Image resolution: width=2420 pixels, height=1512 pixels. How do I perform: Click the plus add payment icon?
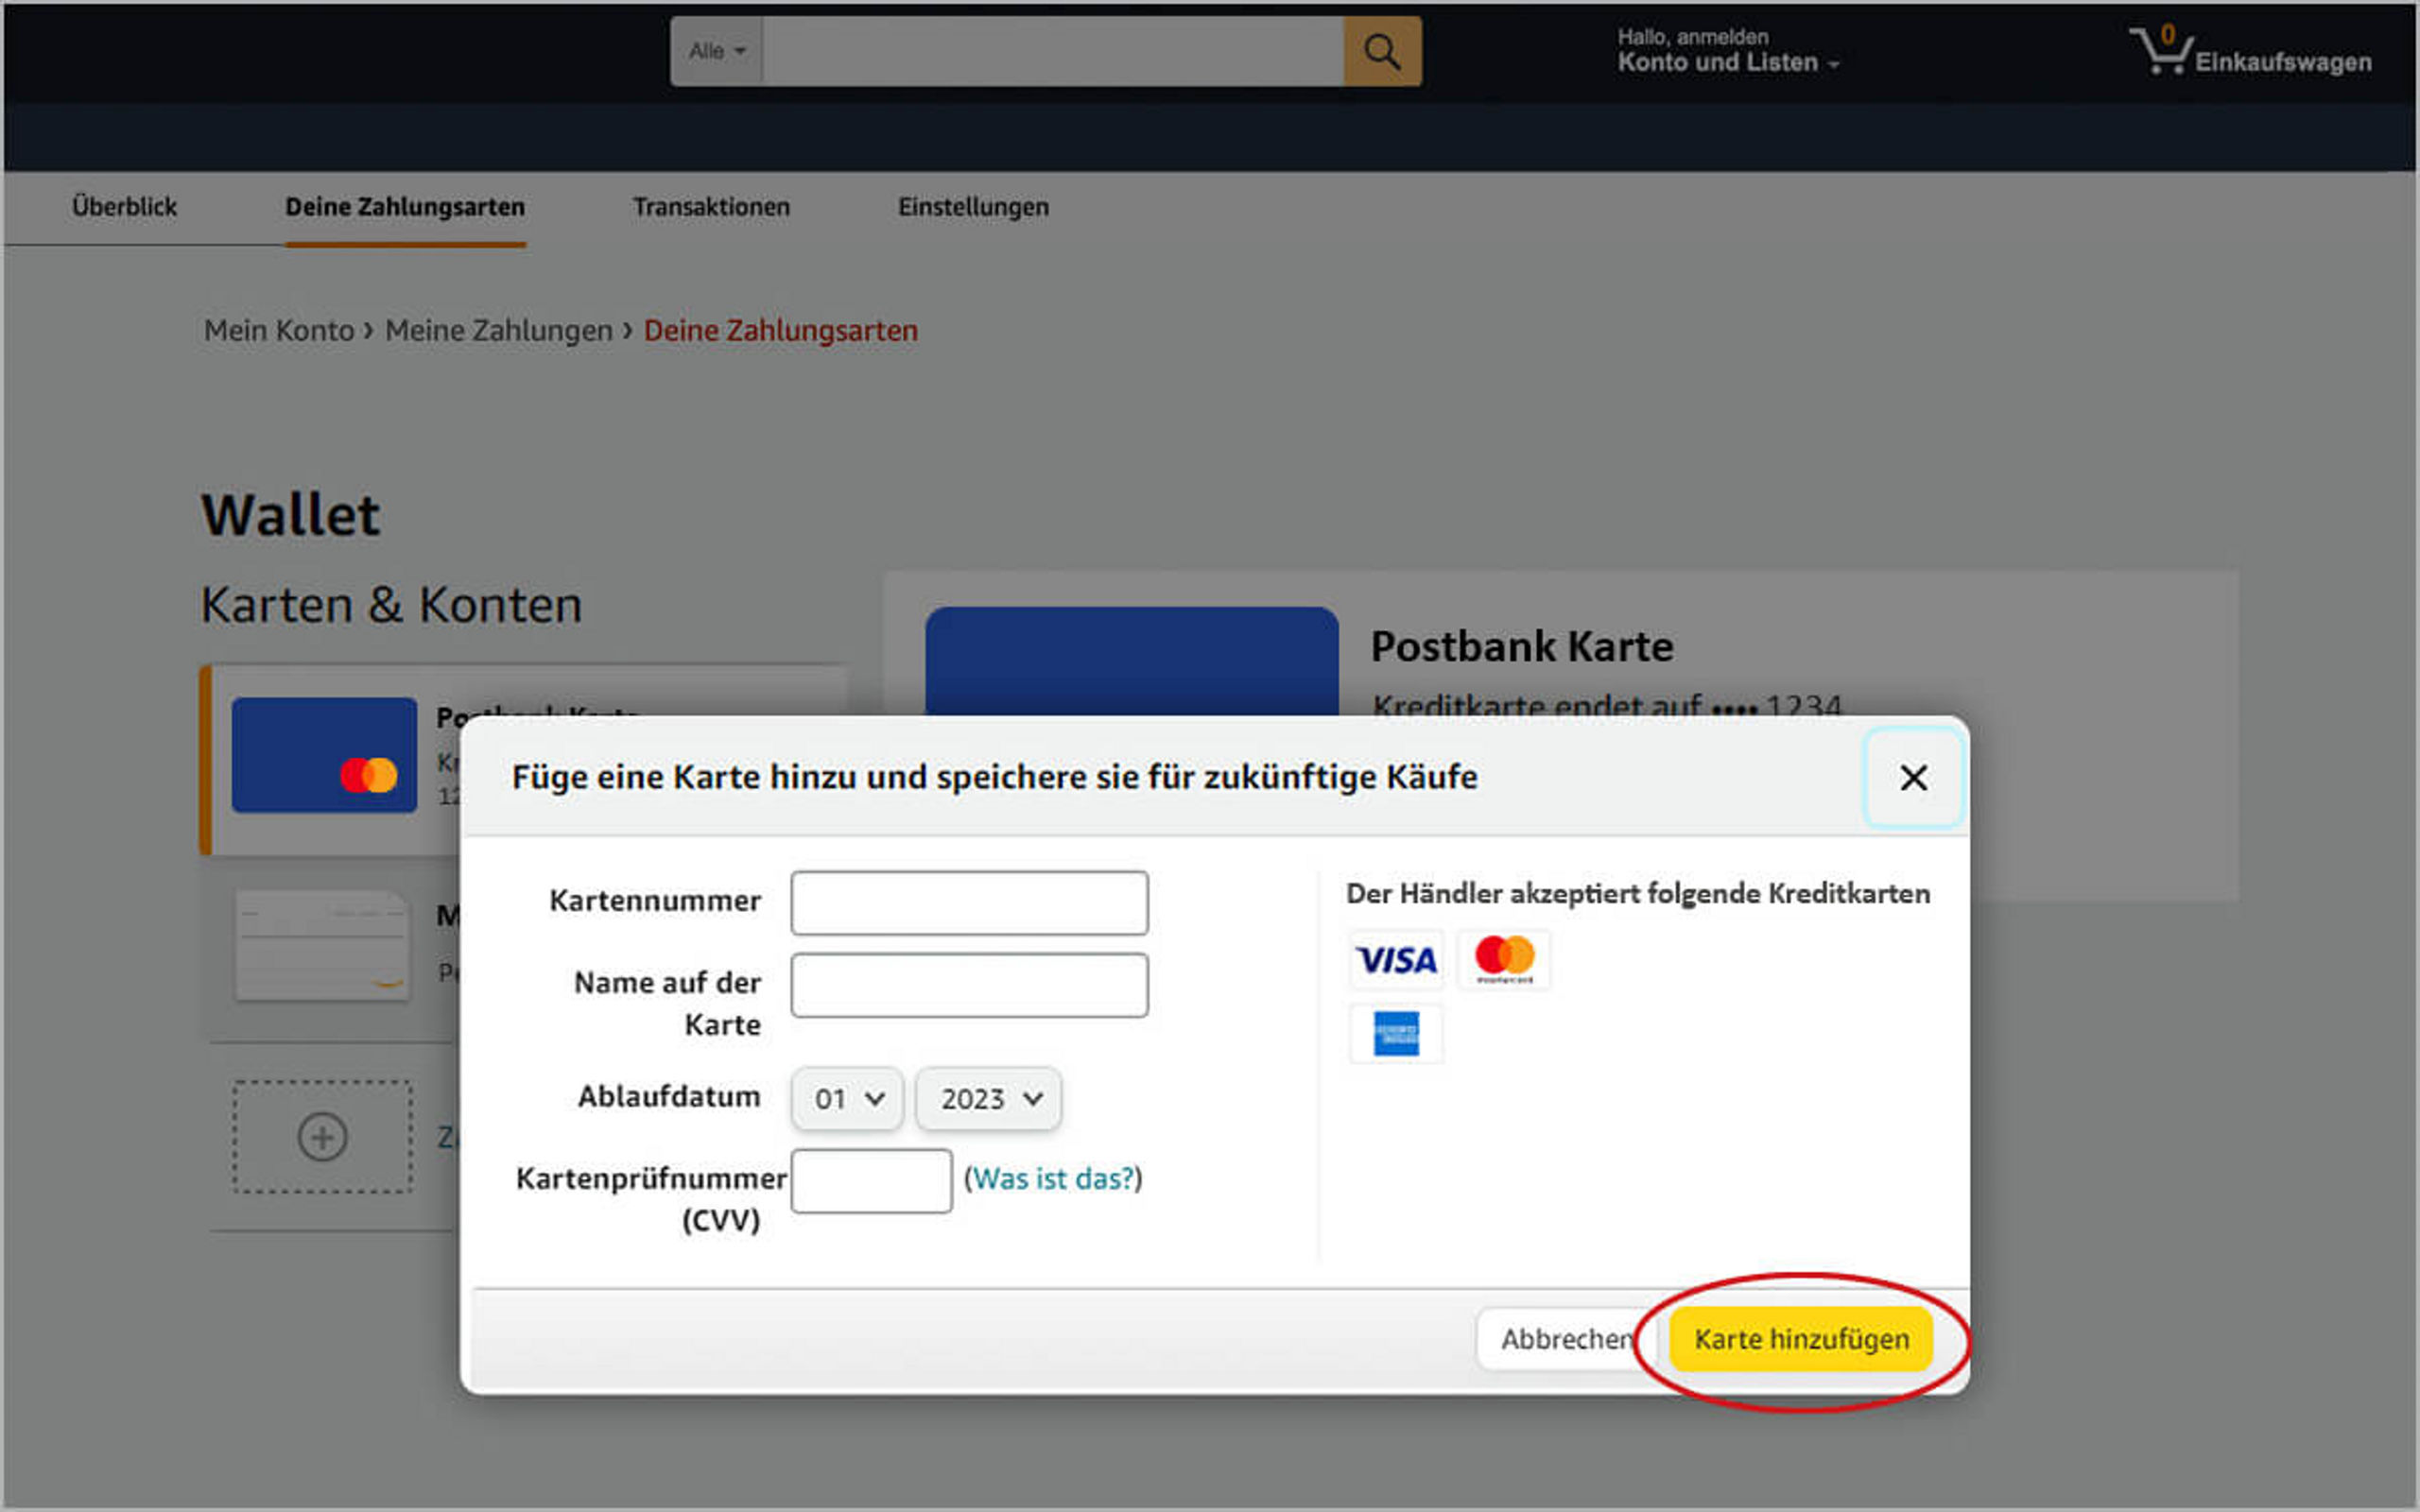click(322, 1137)
